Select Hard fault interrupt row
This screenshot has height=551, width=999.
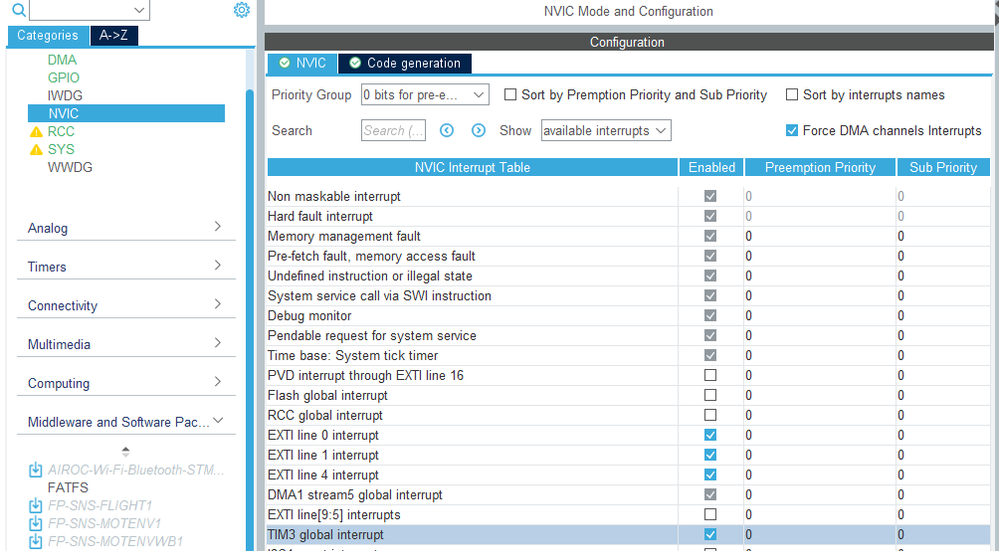pos(628,217)
